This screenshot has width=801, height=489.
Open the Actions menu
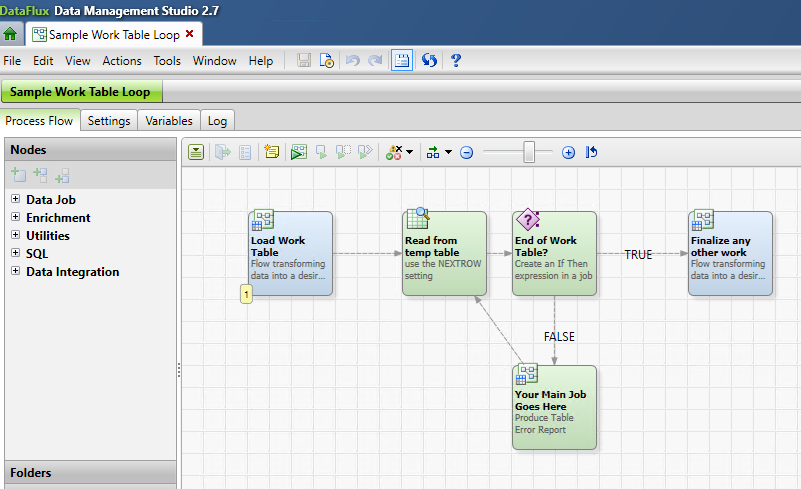(x=122, y=61)
